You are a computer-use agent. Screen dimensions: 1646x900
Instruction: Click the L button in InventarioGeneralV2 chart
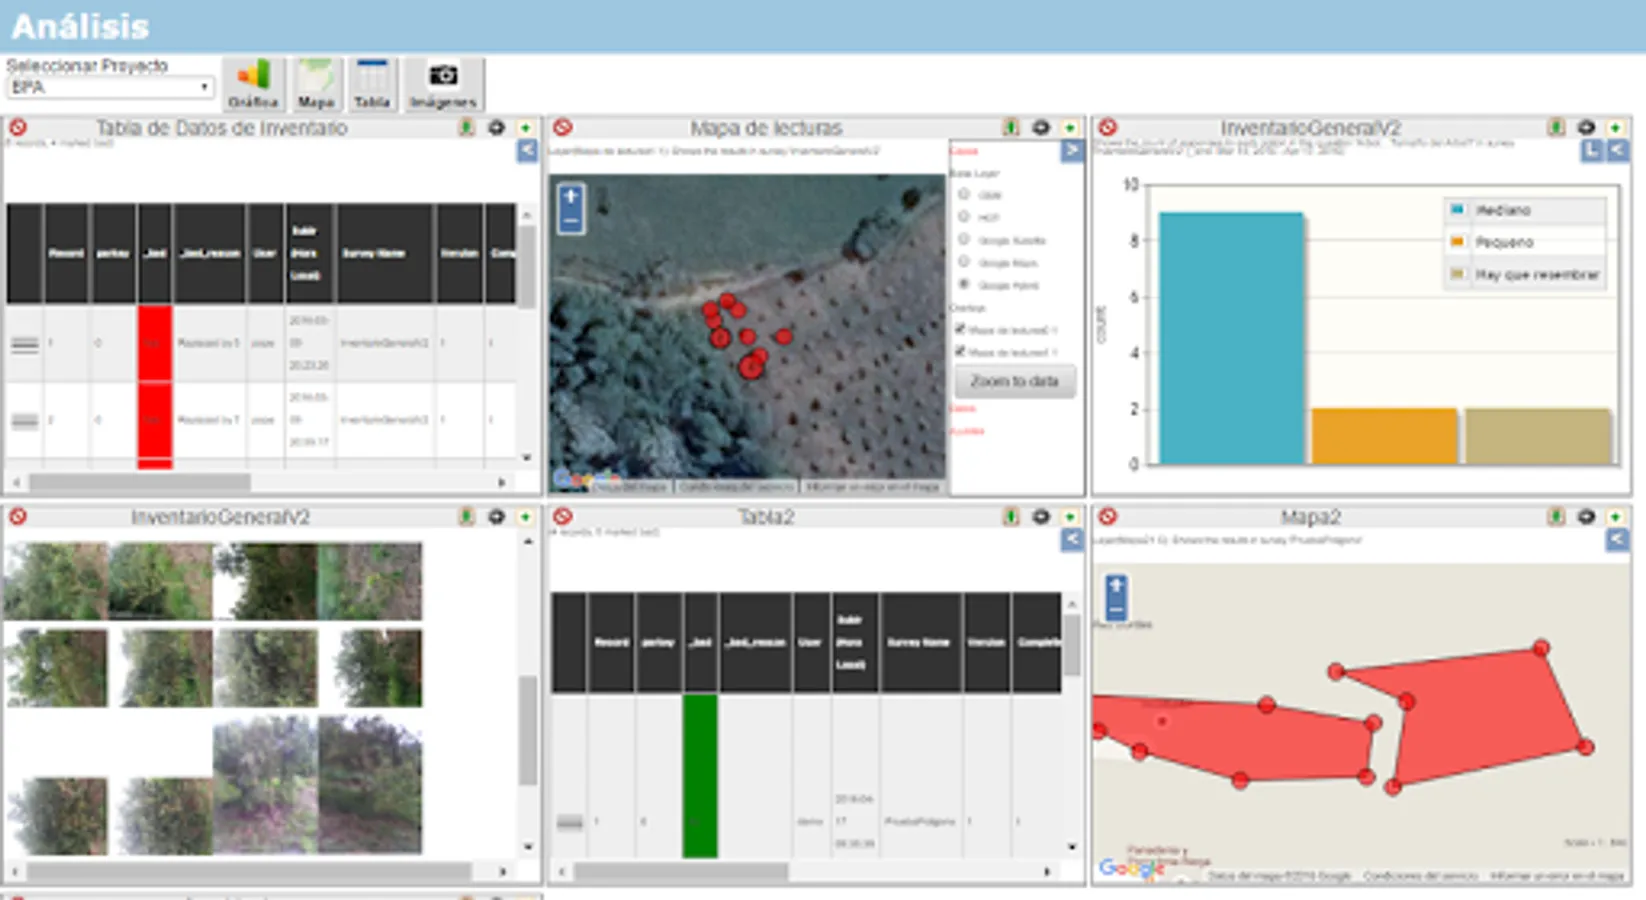(1592, 151)
